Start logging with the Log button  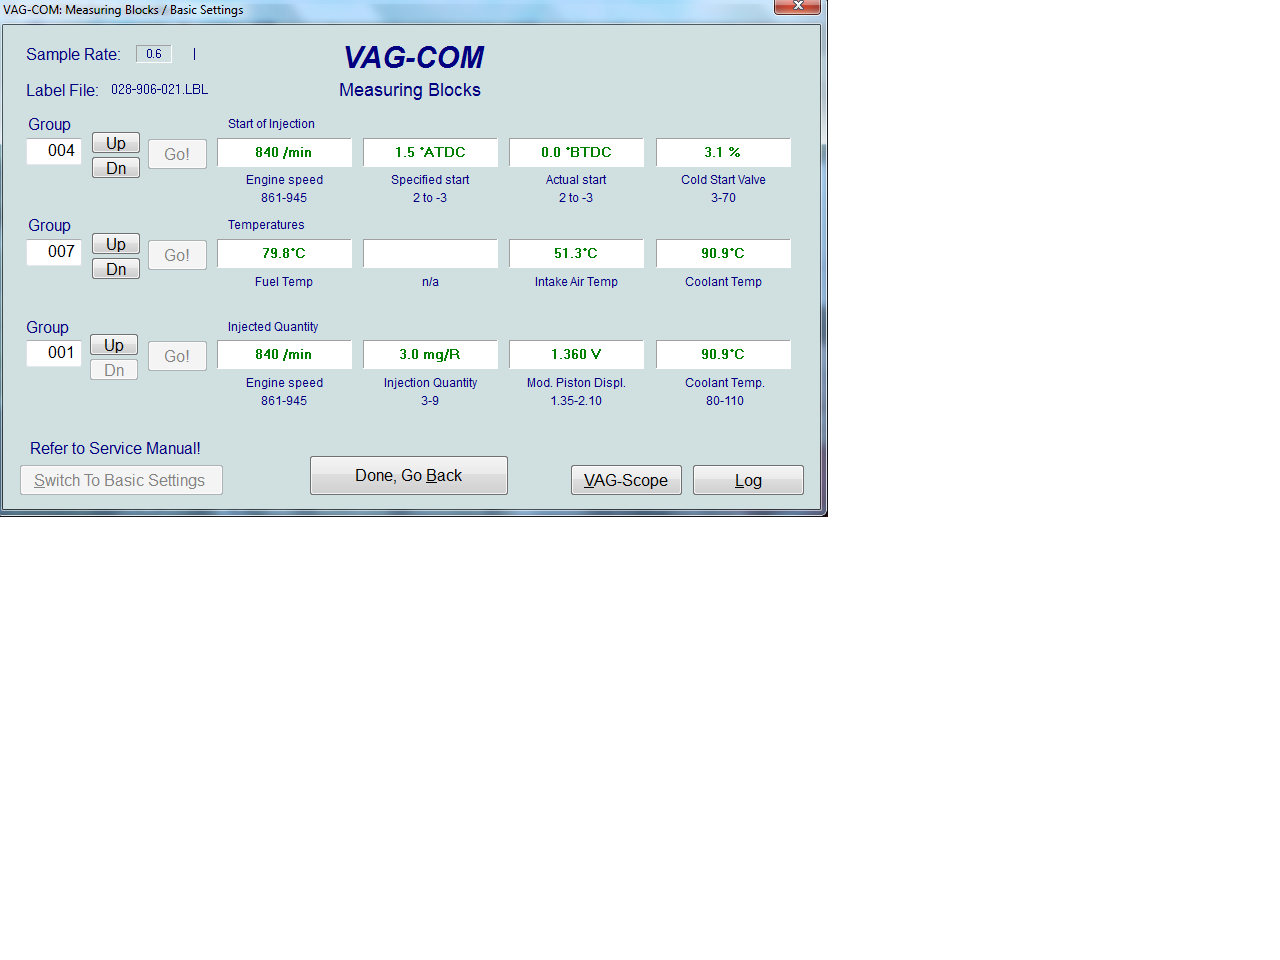[x=748, y=481]
